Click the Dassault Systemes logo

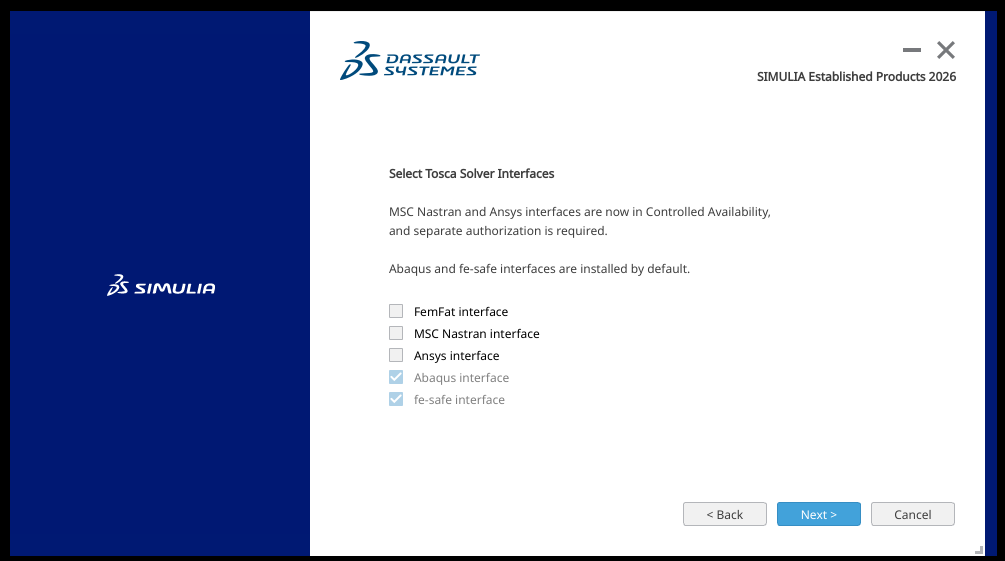point(410,61)
